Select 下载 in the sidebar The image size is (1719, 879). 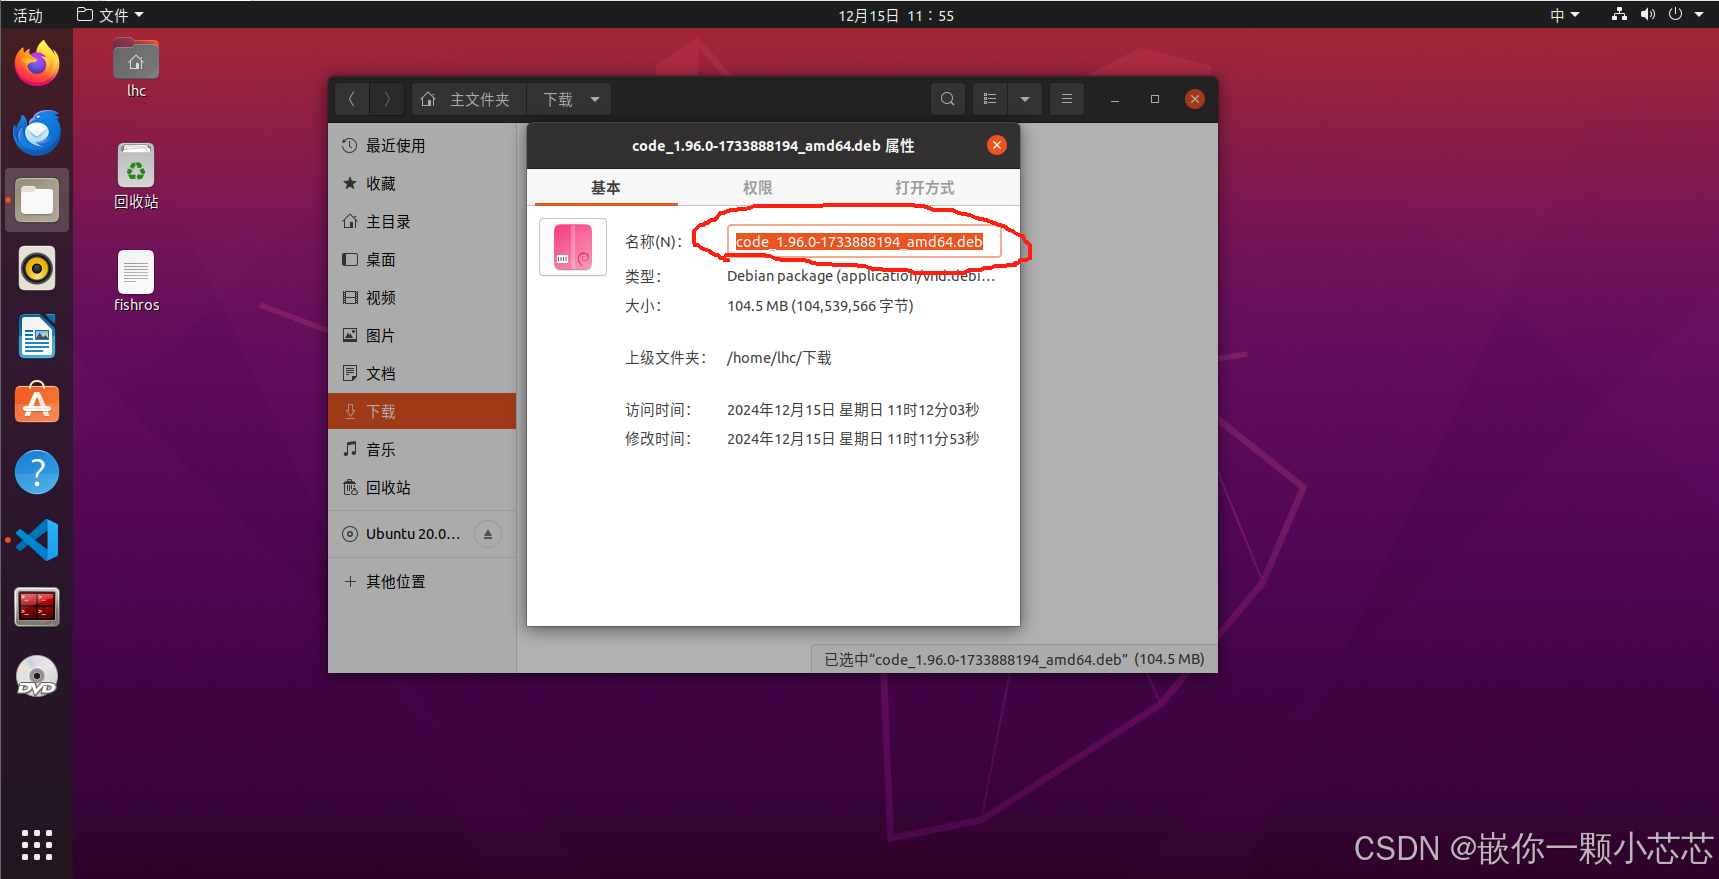coord(422,412)
